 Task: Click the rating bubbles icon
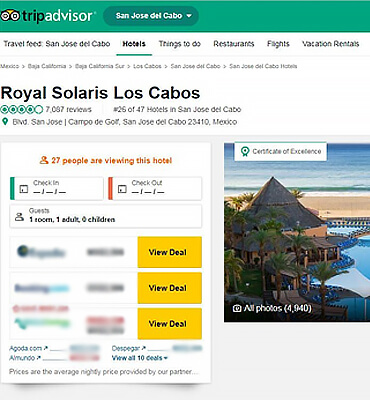(x=22, y=109)
